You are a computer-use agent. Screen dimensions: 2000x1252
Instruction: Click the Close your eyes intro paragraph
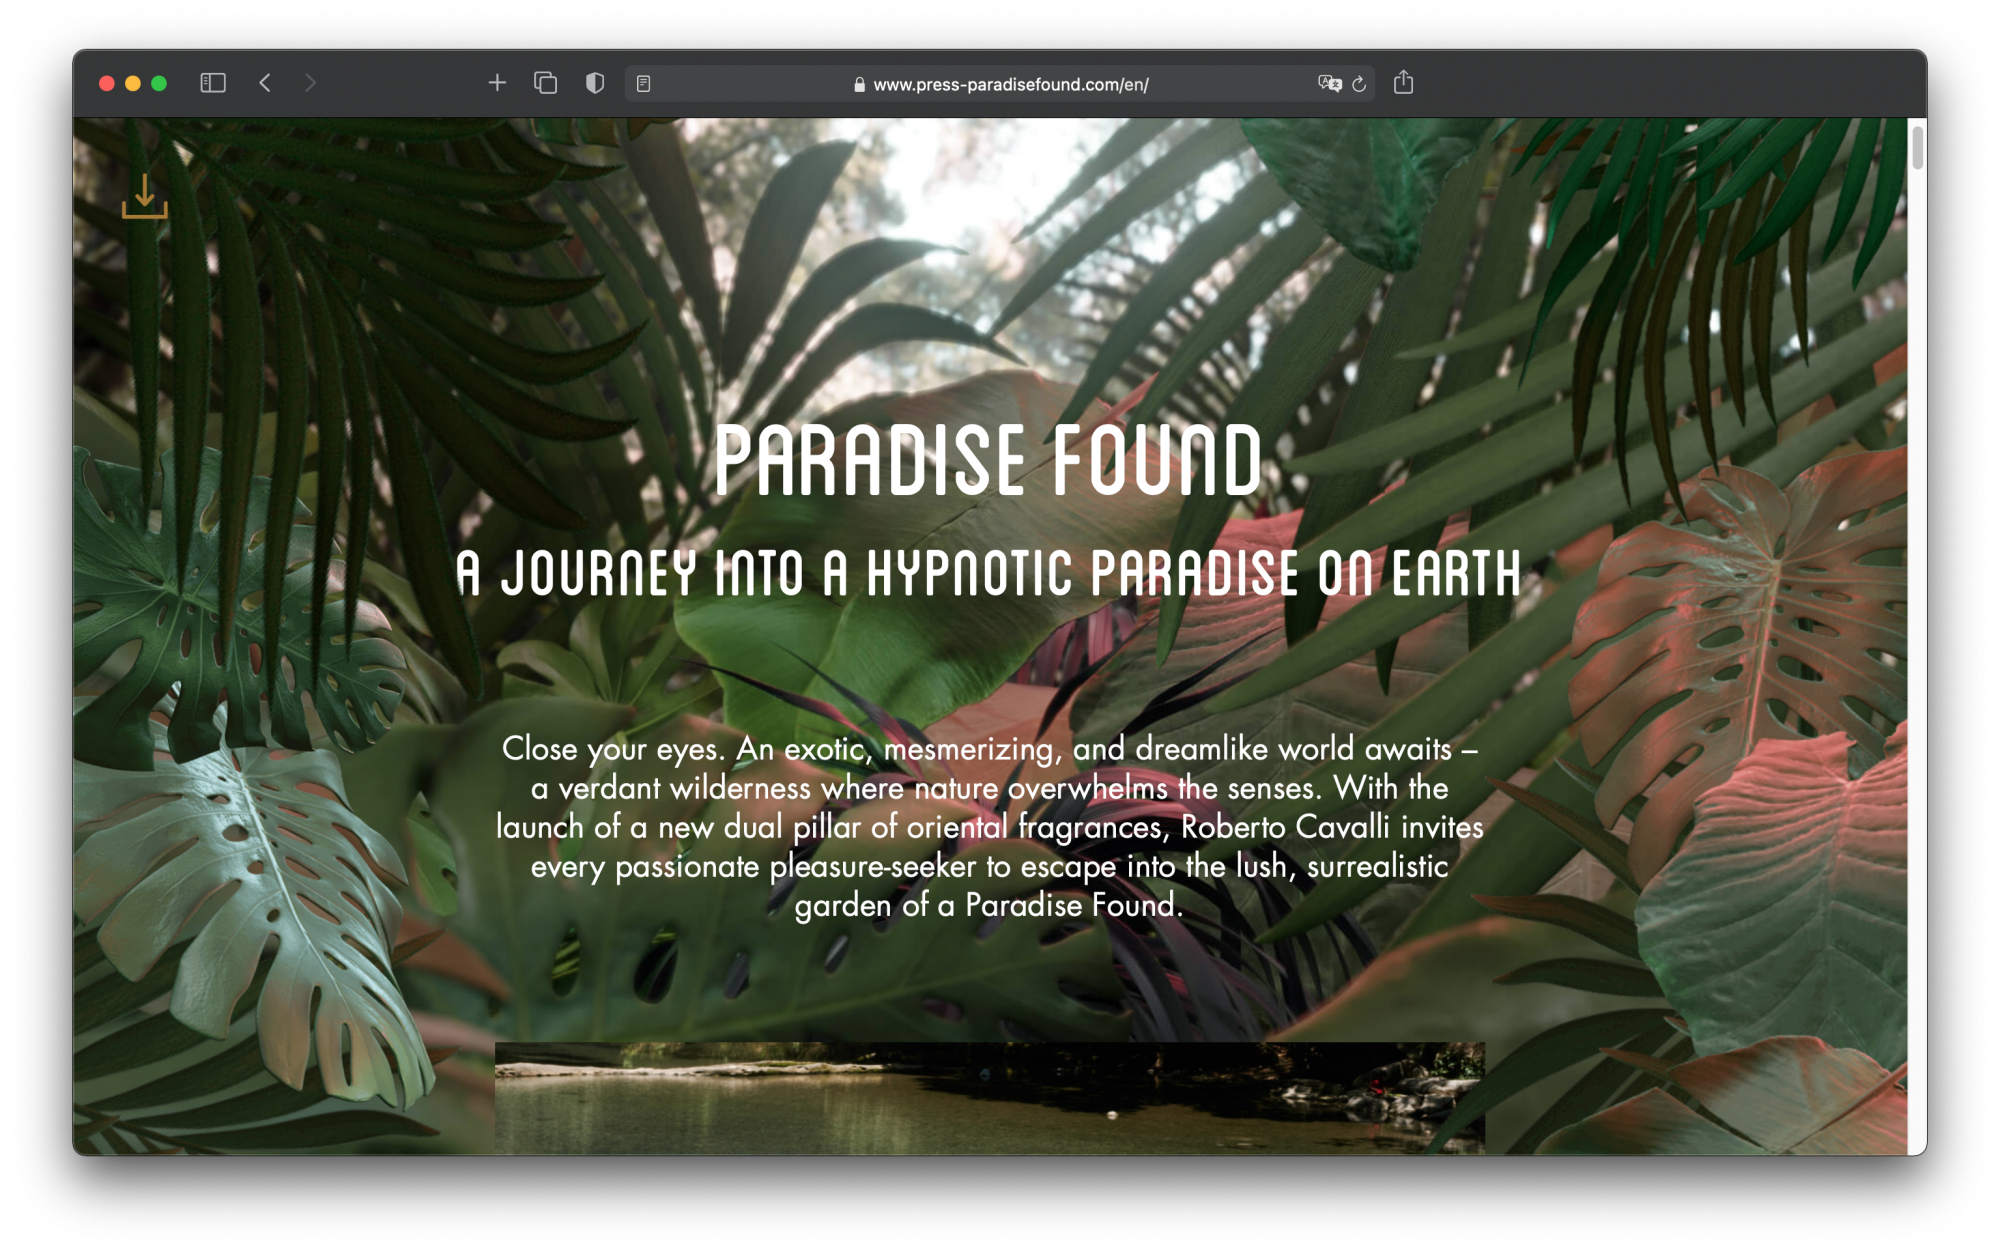[x=989, y=826]
